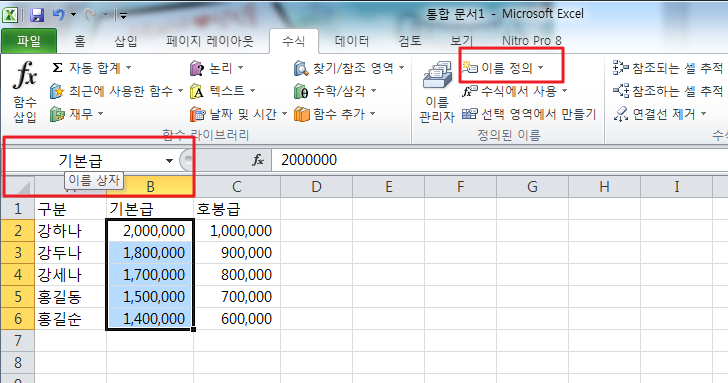The width and height of the screenshot is (728, 383).
Task: Expand the Use in Formula (수식에서 사용) arrow
Action: [565, 91]
